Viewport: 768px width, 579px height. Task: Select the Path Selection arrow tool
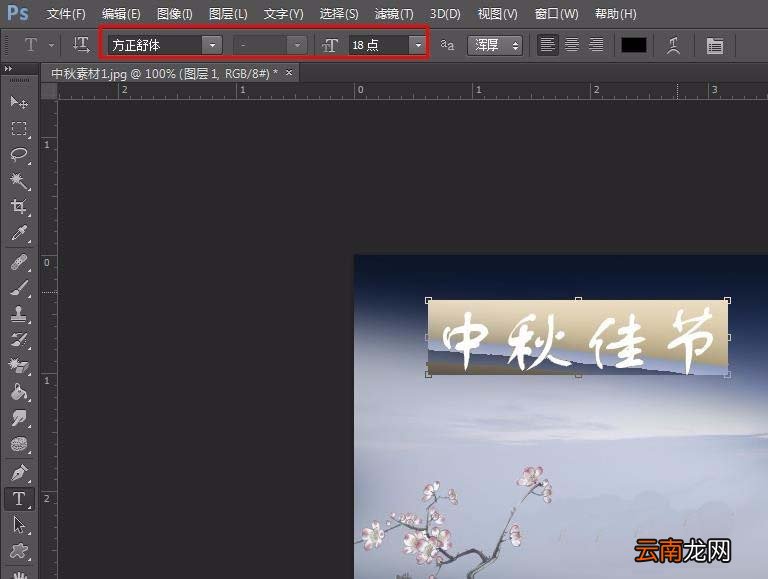(19, 525)
